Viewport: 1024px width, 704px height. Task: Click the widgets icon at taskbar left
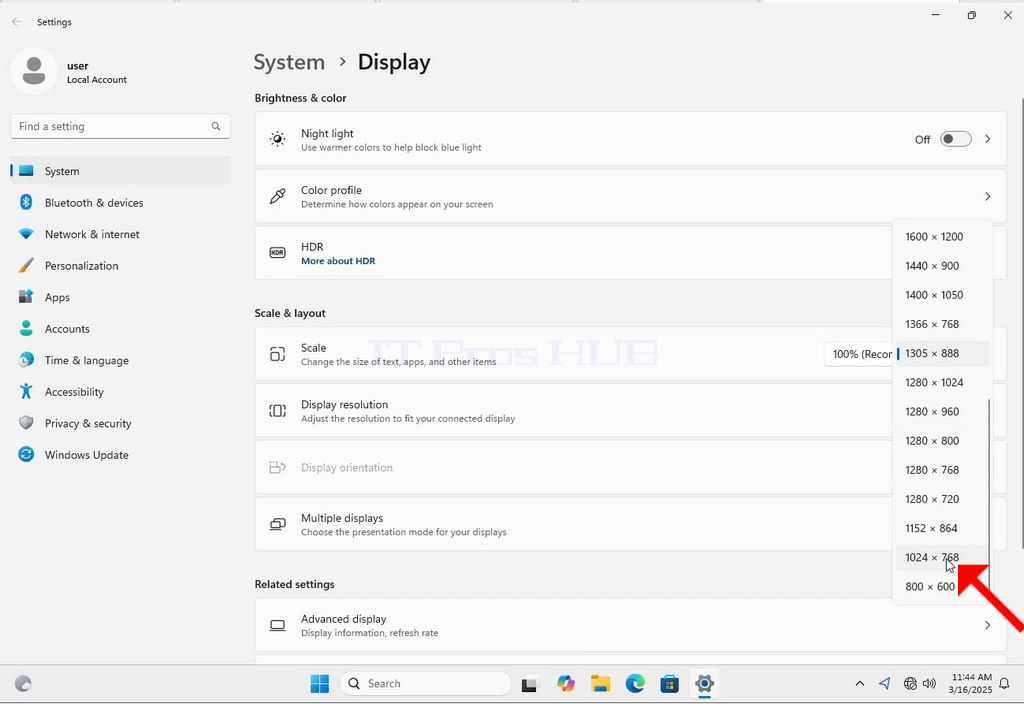[23, 684]
